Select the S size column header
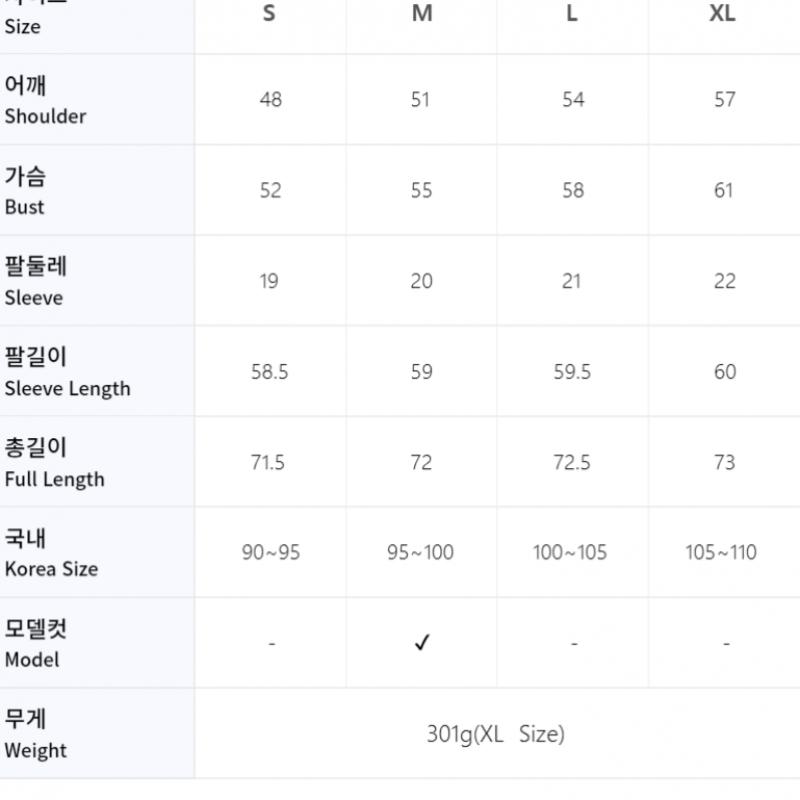This screenshot has height=800, width=800. (269, 14)
